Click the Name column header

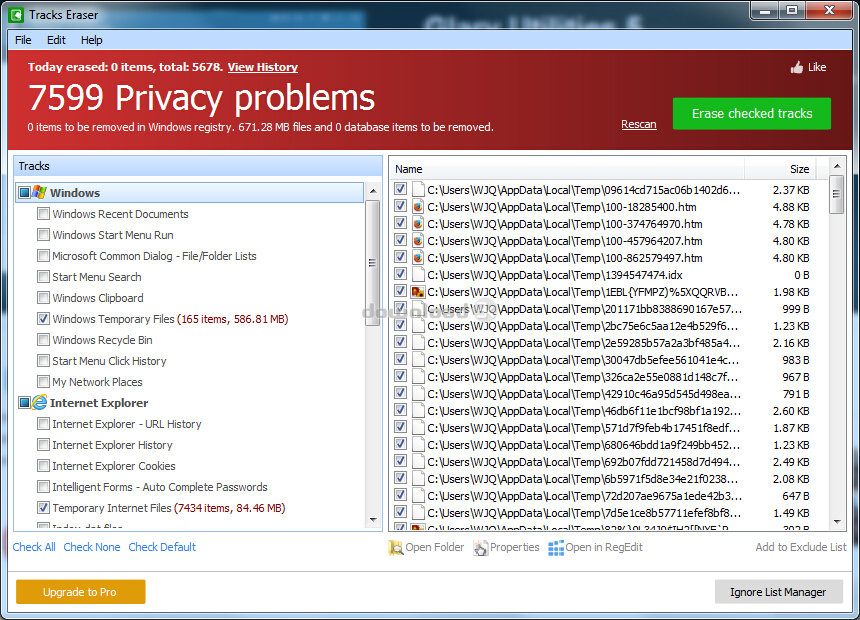[x=568, y=169]
